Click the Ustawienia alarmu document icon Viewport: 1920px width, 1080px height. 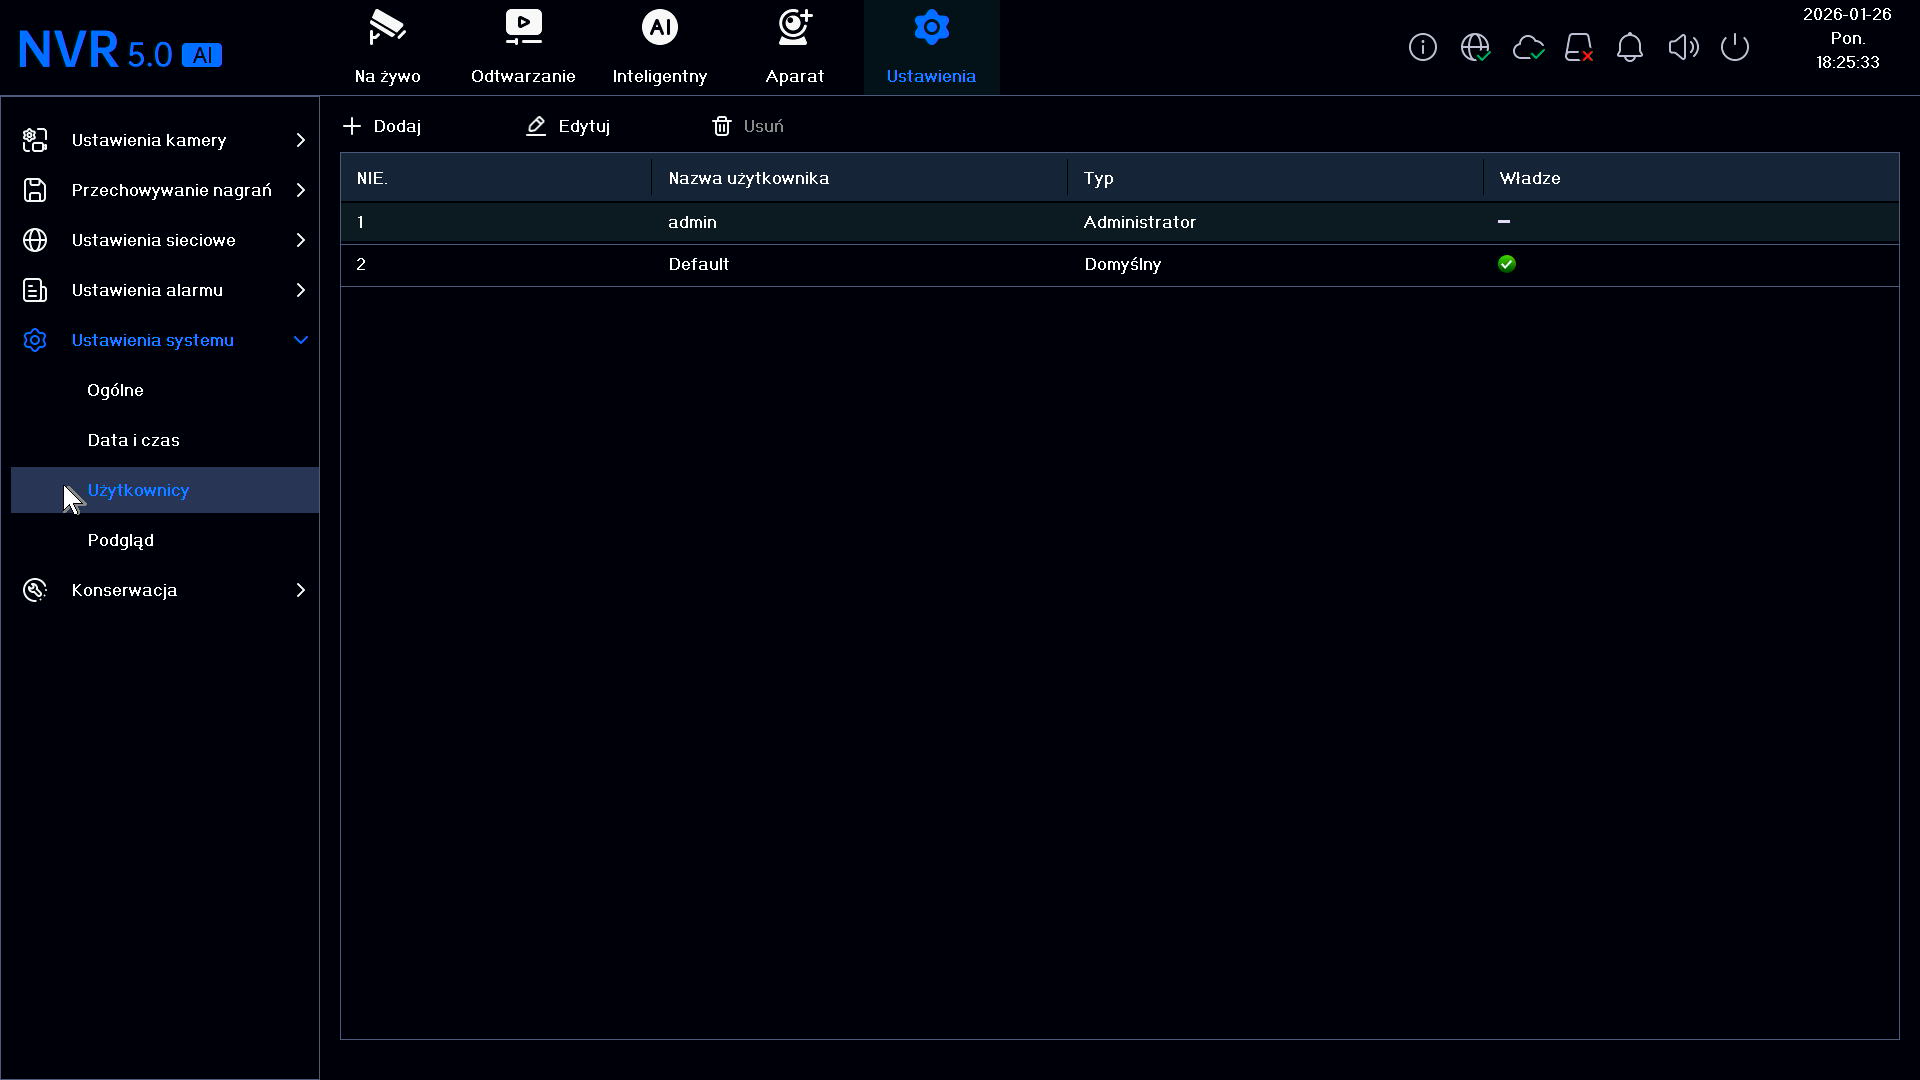pyautogui.click(x=35, y=290)
